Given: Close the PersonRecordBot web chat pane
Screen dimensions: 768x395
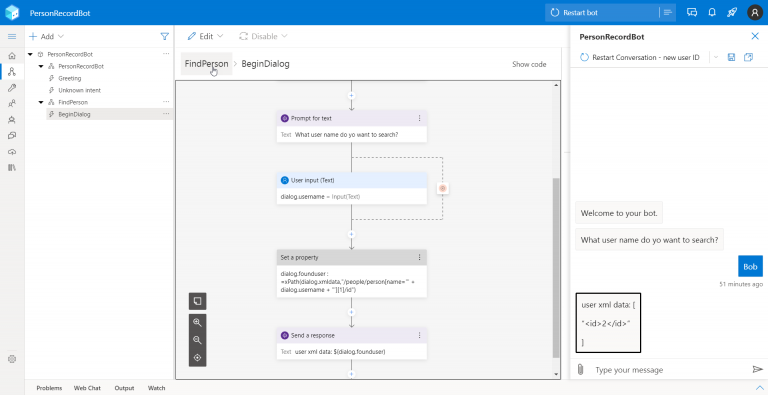Looking at the screenshot, I should pos(755,36).
